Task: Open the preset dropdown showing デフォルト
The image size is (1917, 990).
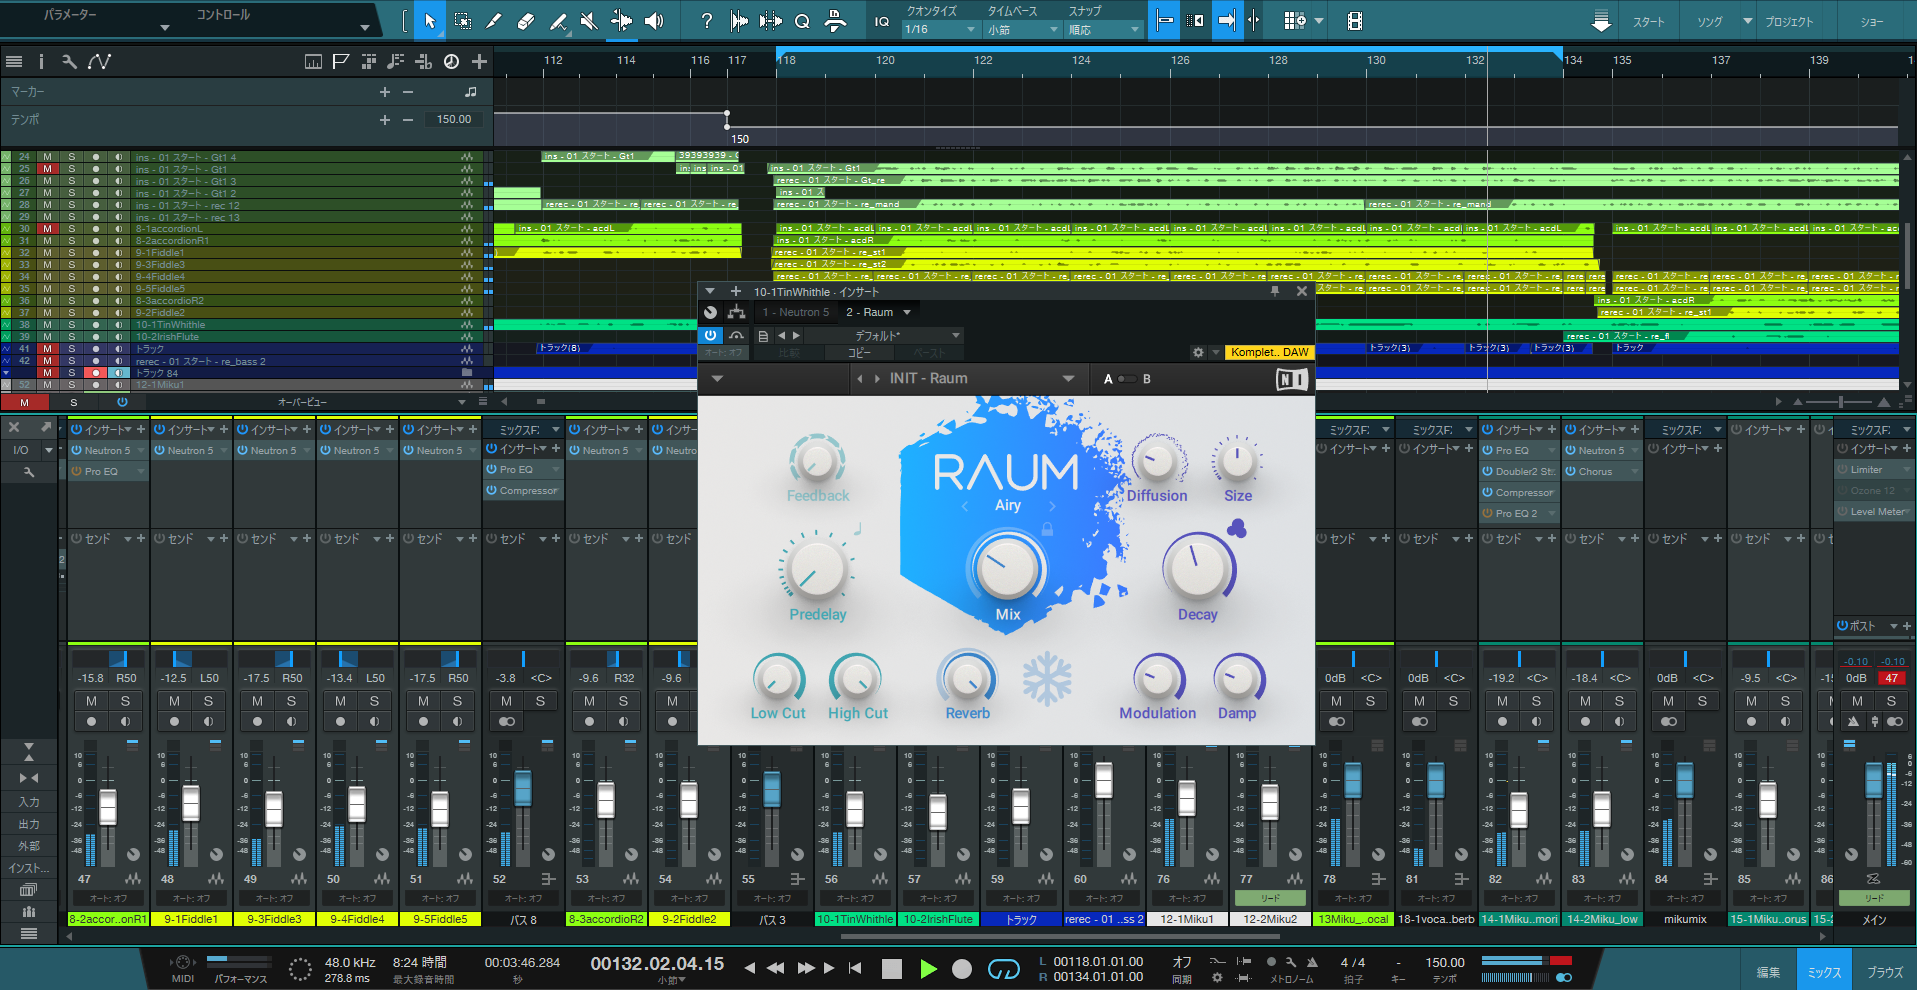Action: click(884, 336)
